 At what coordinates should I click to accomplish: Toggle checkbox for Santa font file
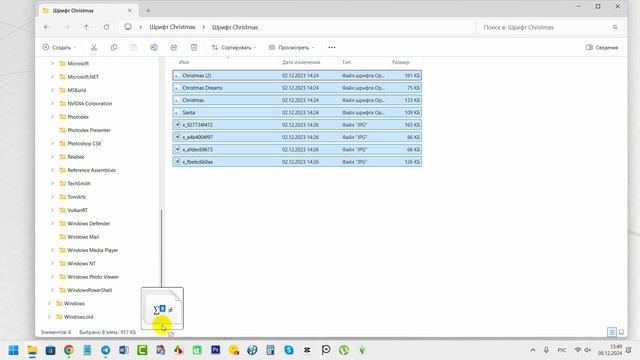[x=177, y=112]
